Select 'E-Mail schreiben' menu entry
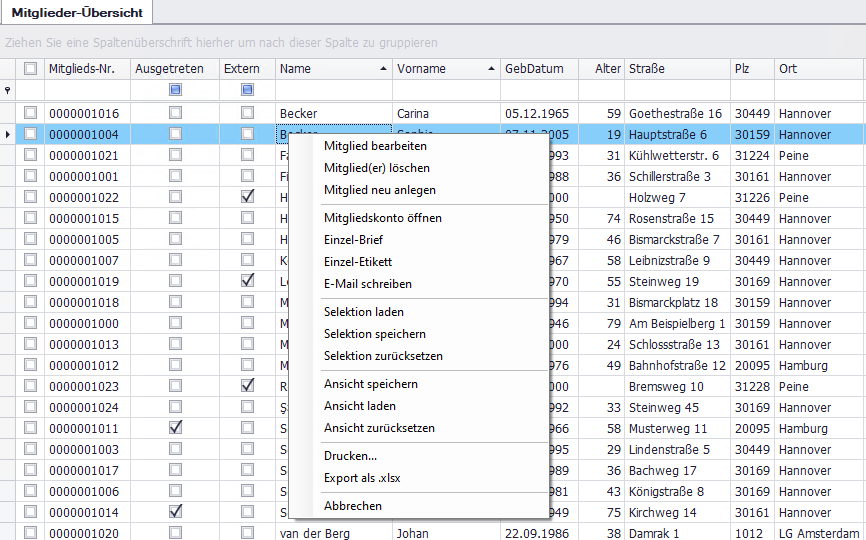The height and width of the screenshot is (540, 866). pos(367,284)
